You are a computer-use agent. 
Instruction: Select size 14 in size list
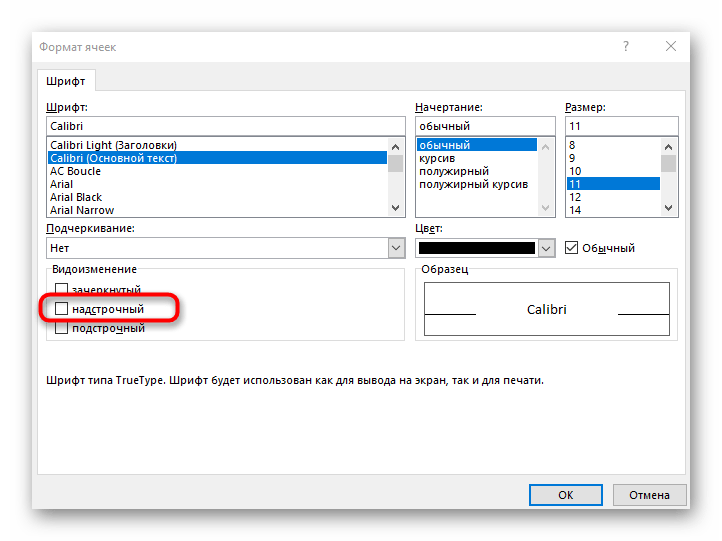click(576, 210)
